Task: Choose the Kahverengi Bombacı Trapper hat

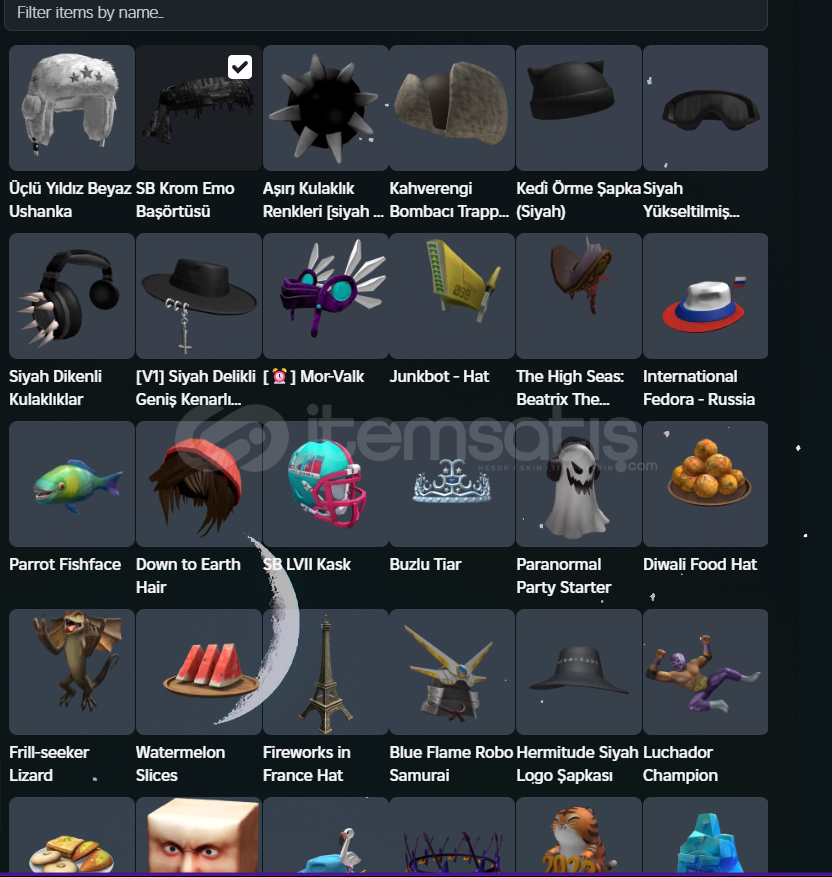Action: point(452,108)
